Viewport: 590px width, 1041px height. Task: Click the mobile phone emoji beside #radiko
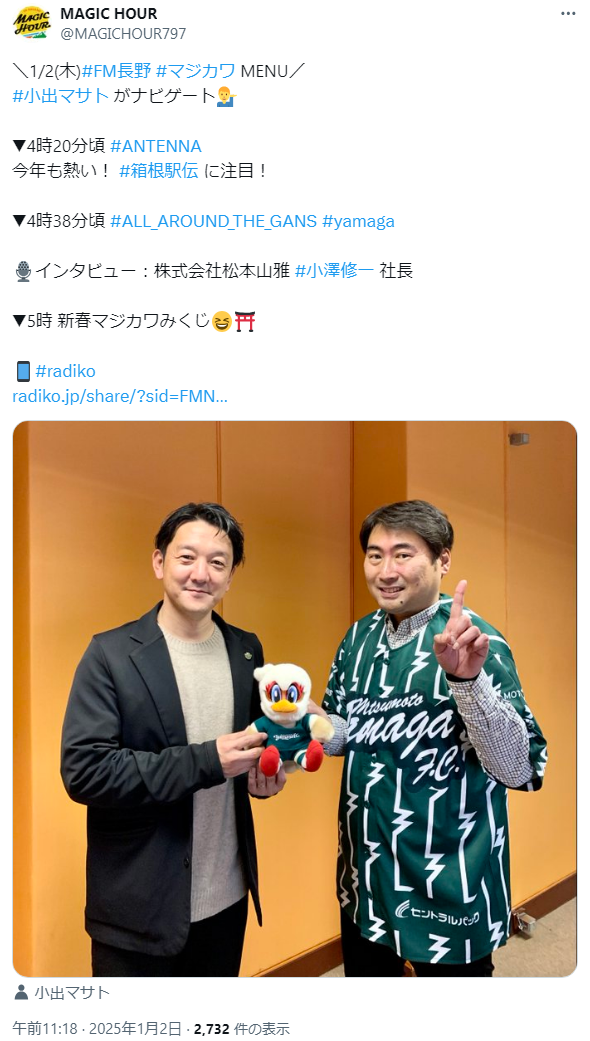click(x=23, y=371)
